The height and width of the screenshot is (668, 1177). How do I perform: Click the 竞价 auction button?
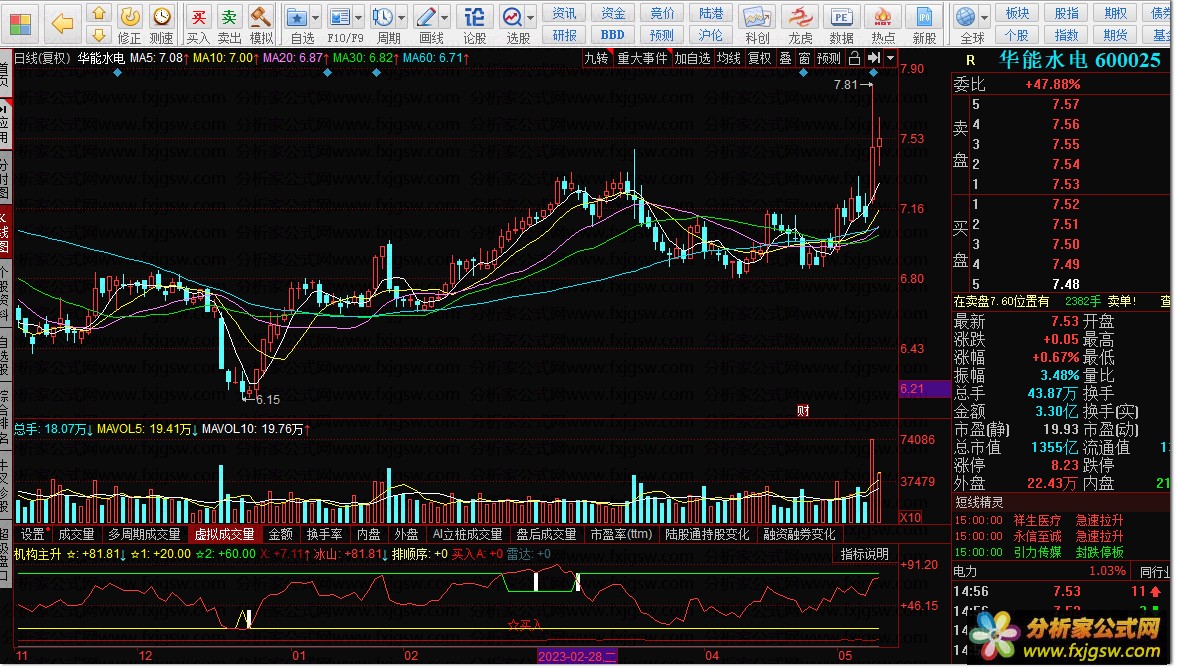(662, 14)
